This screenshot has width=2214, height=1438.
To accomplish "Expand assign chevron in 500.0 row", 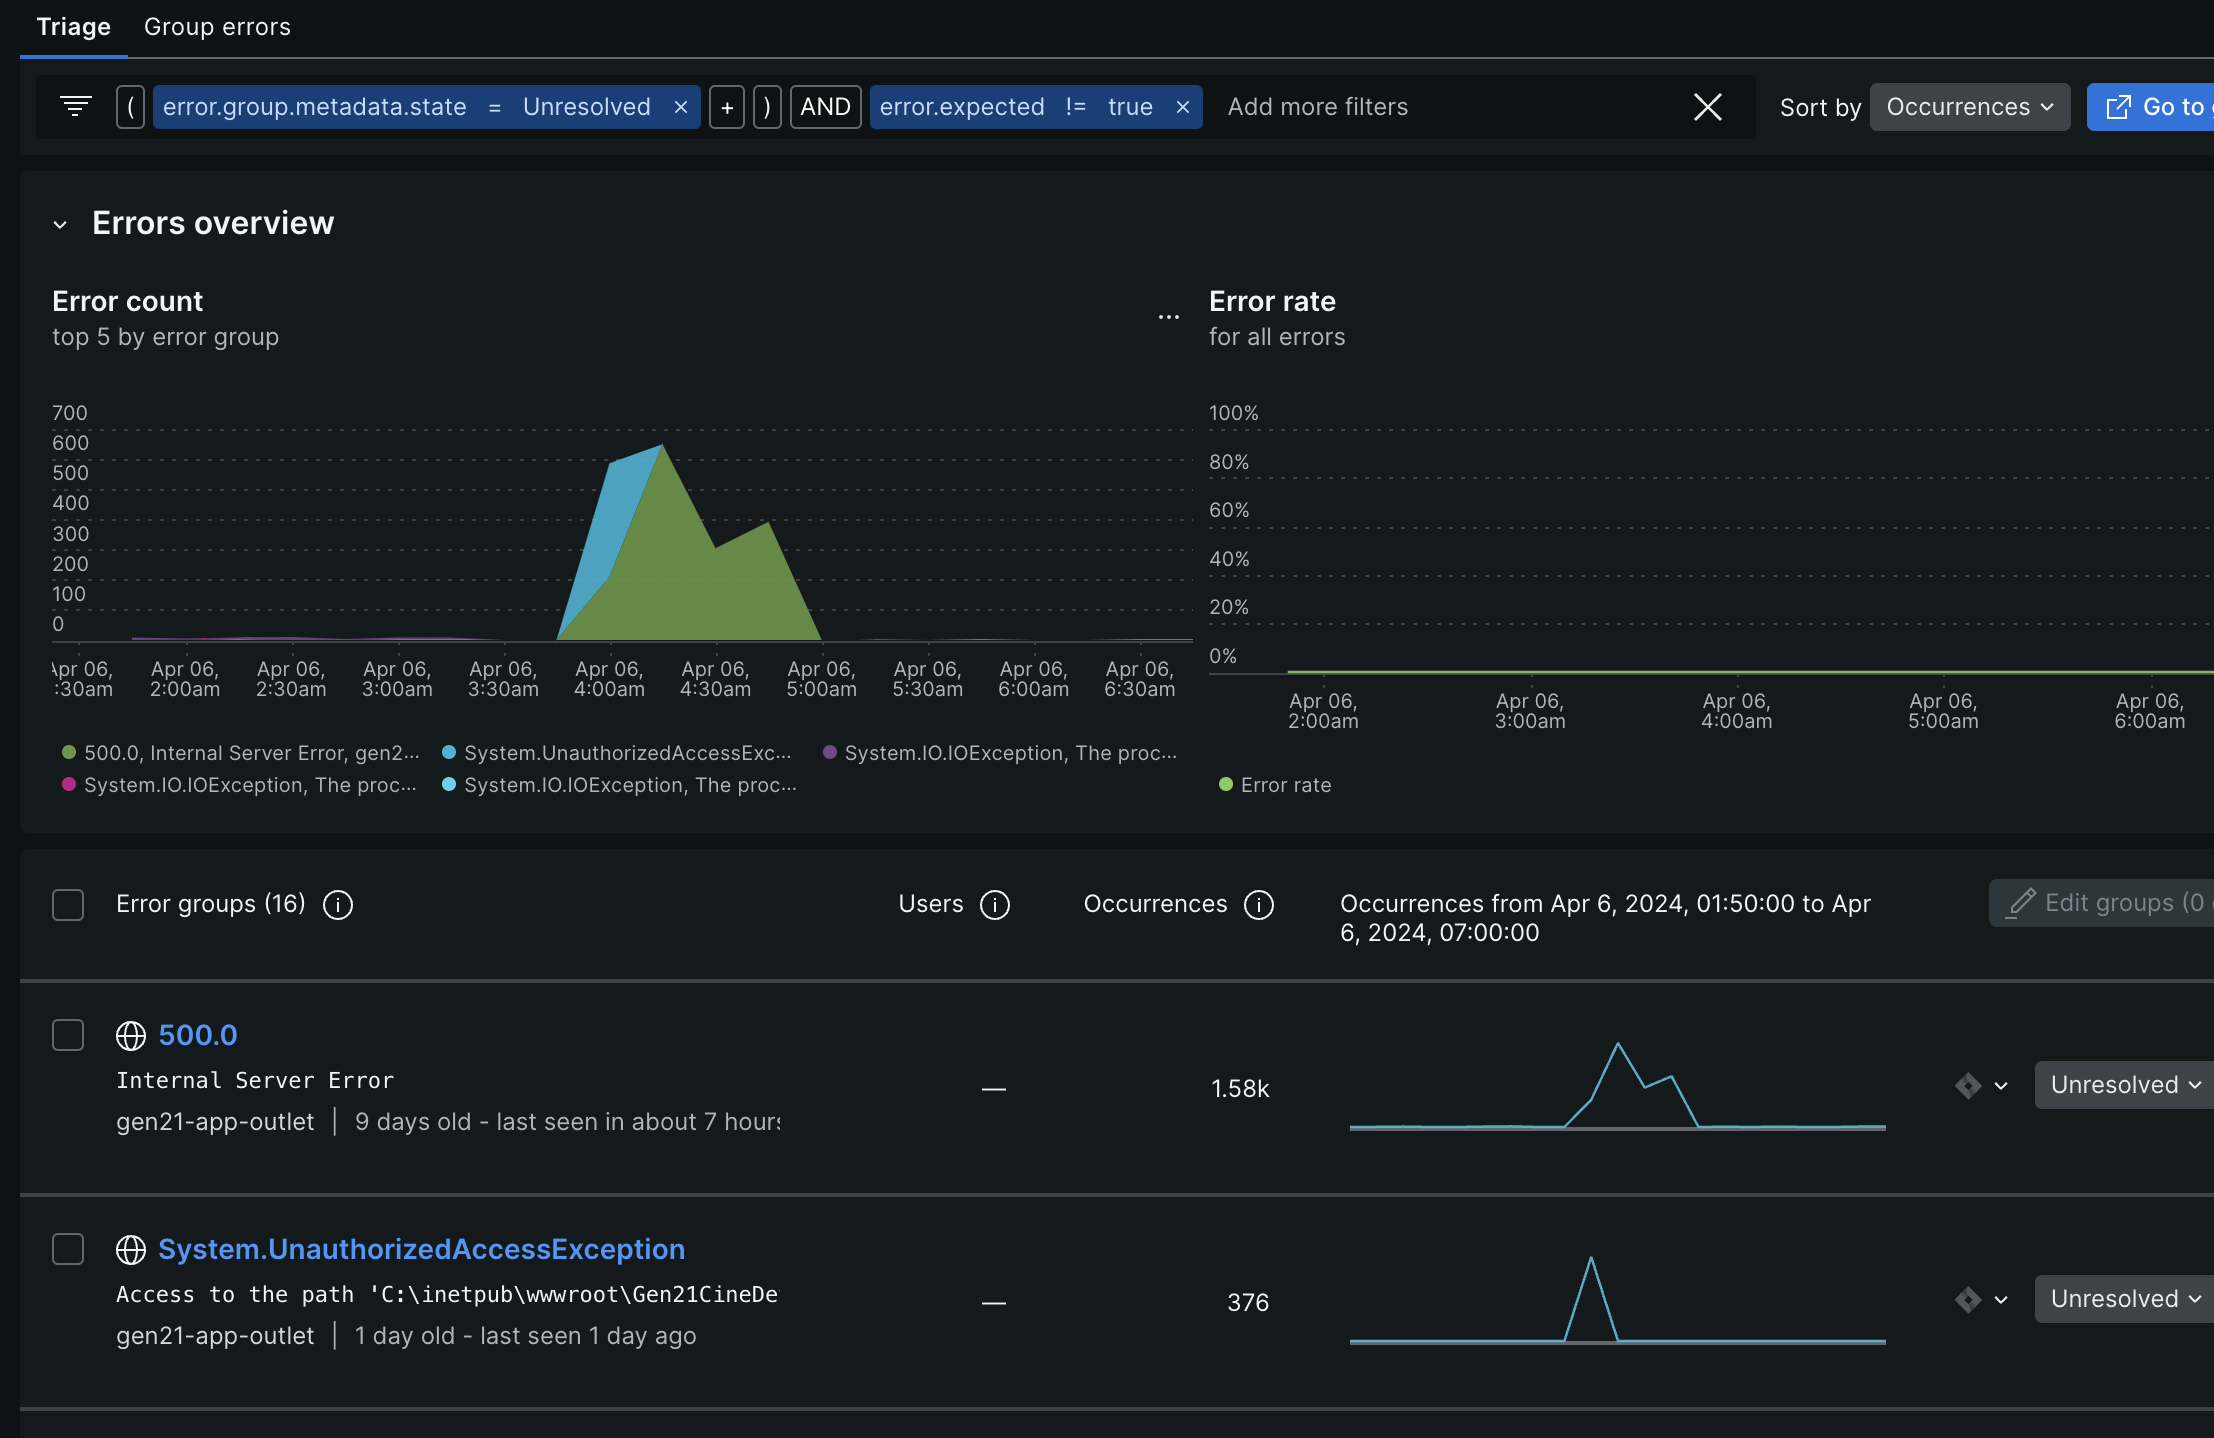I will (2001, 1086).
